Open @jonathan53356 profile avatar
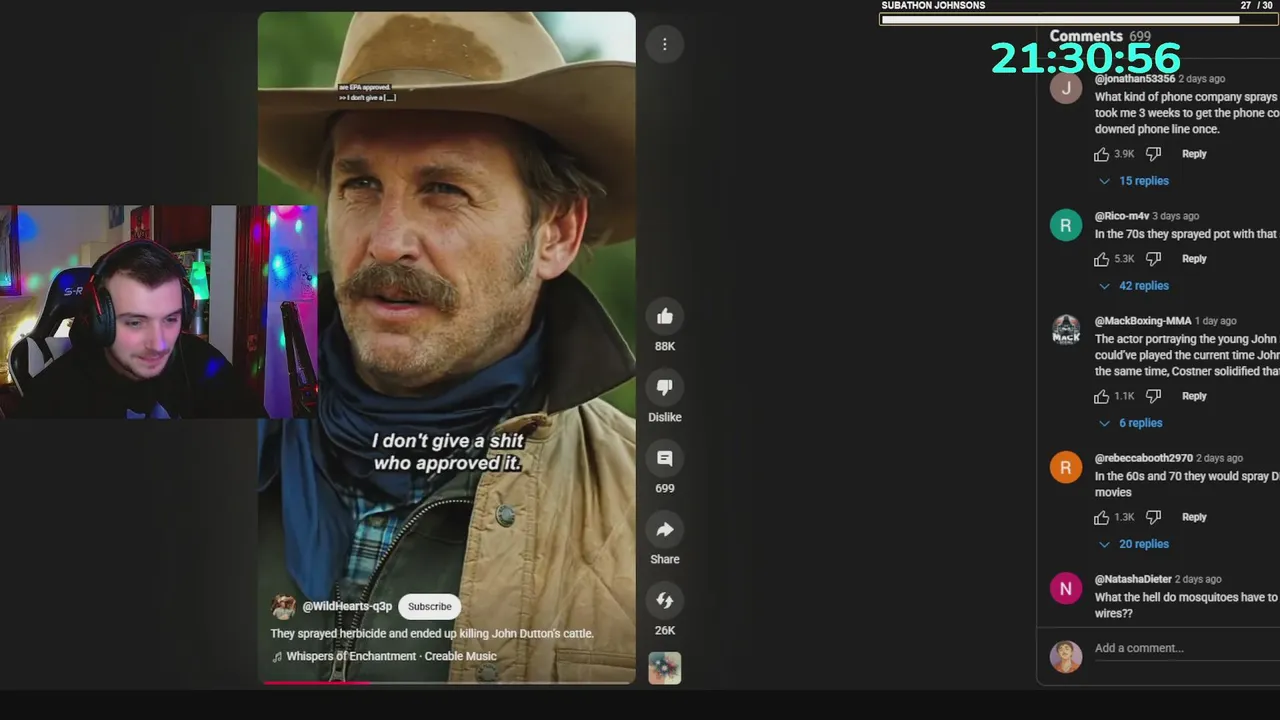Image resolution: width=1280 pixels, height=720 pixels. coord(1066,88)
